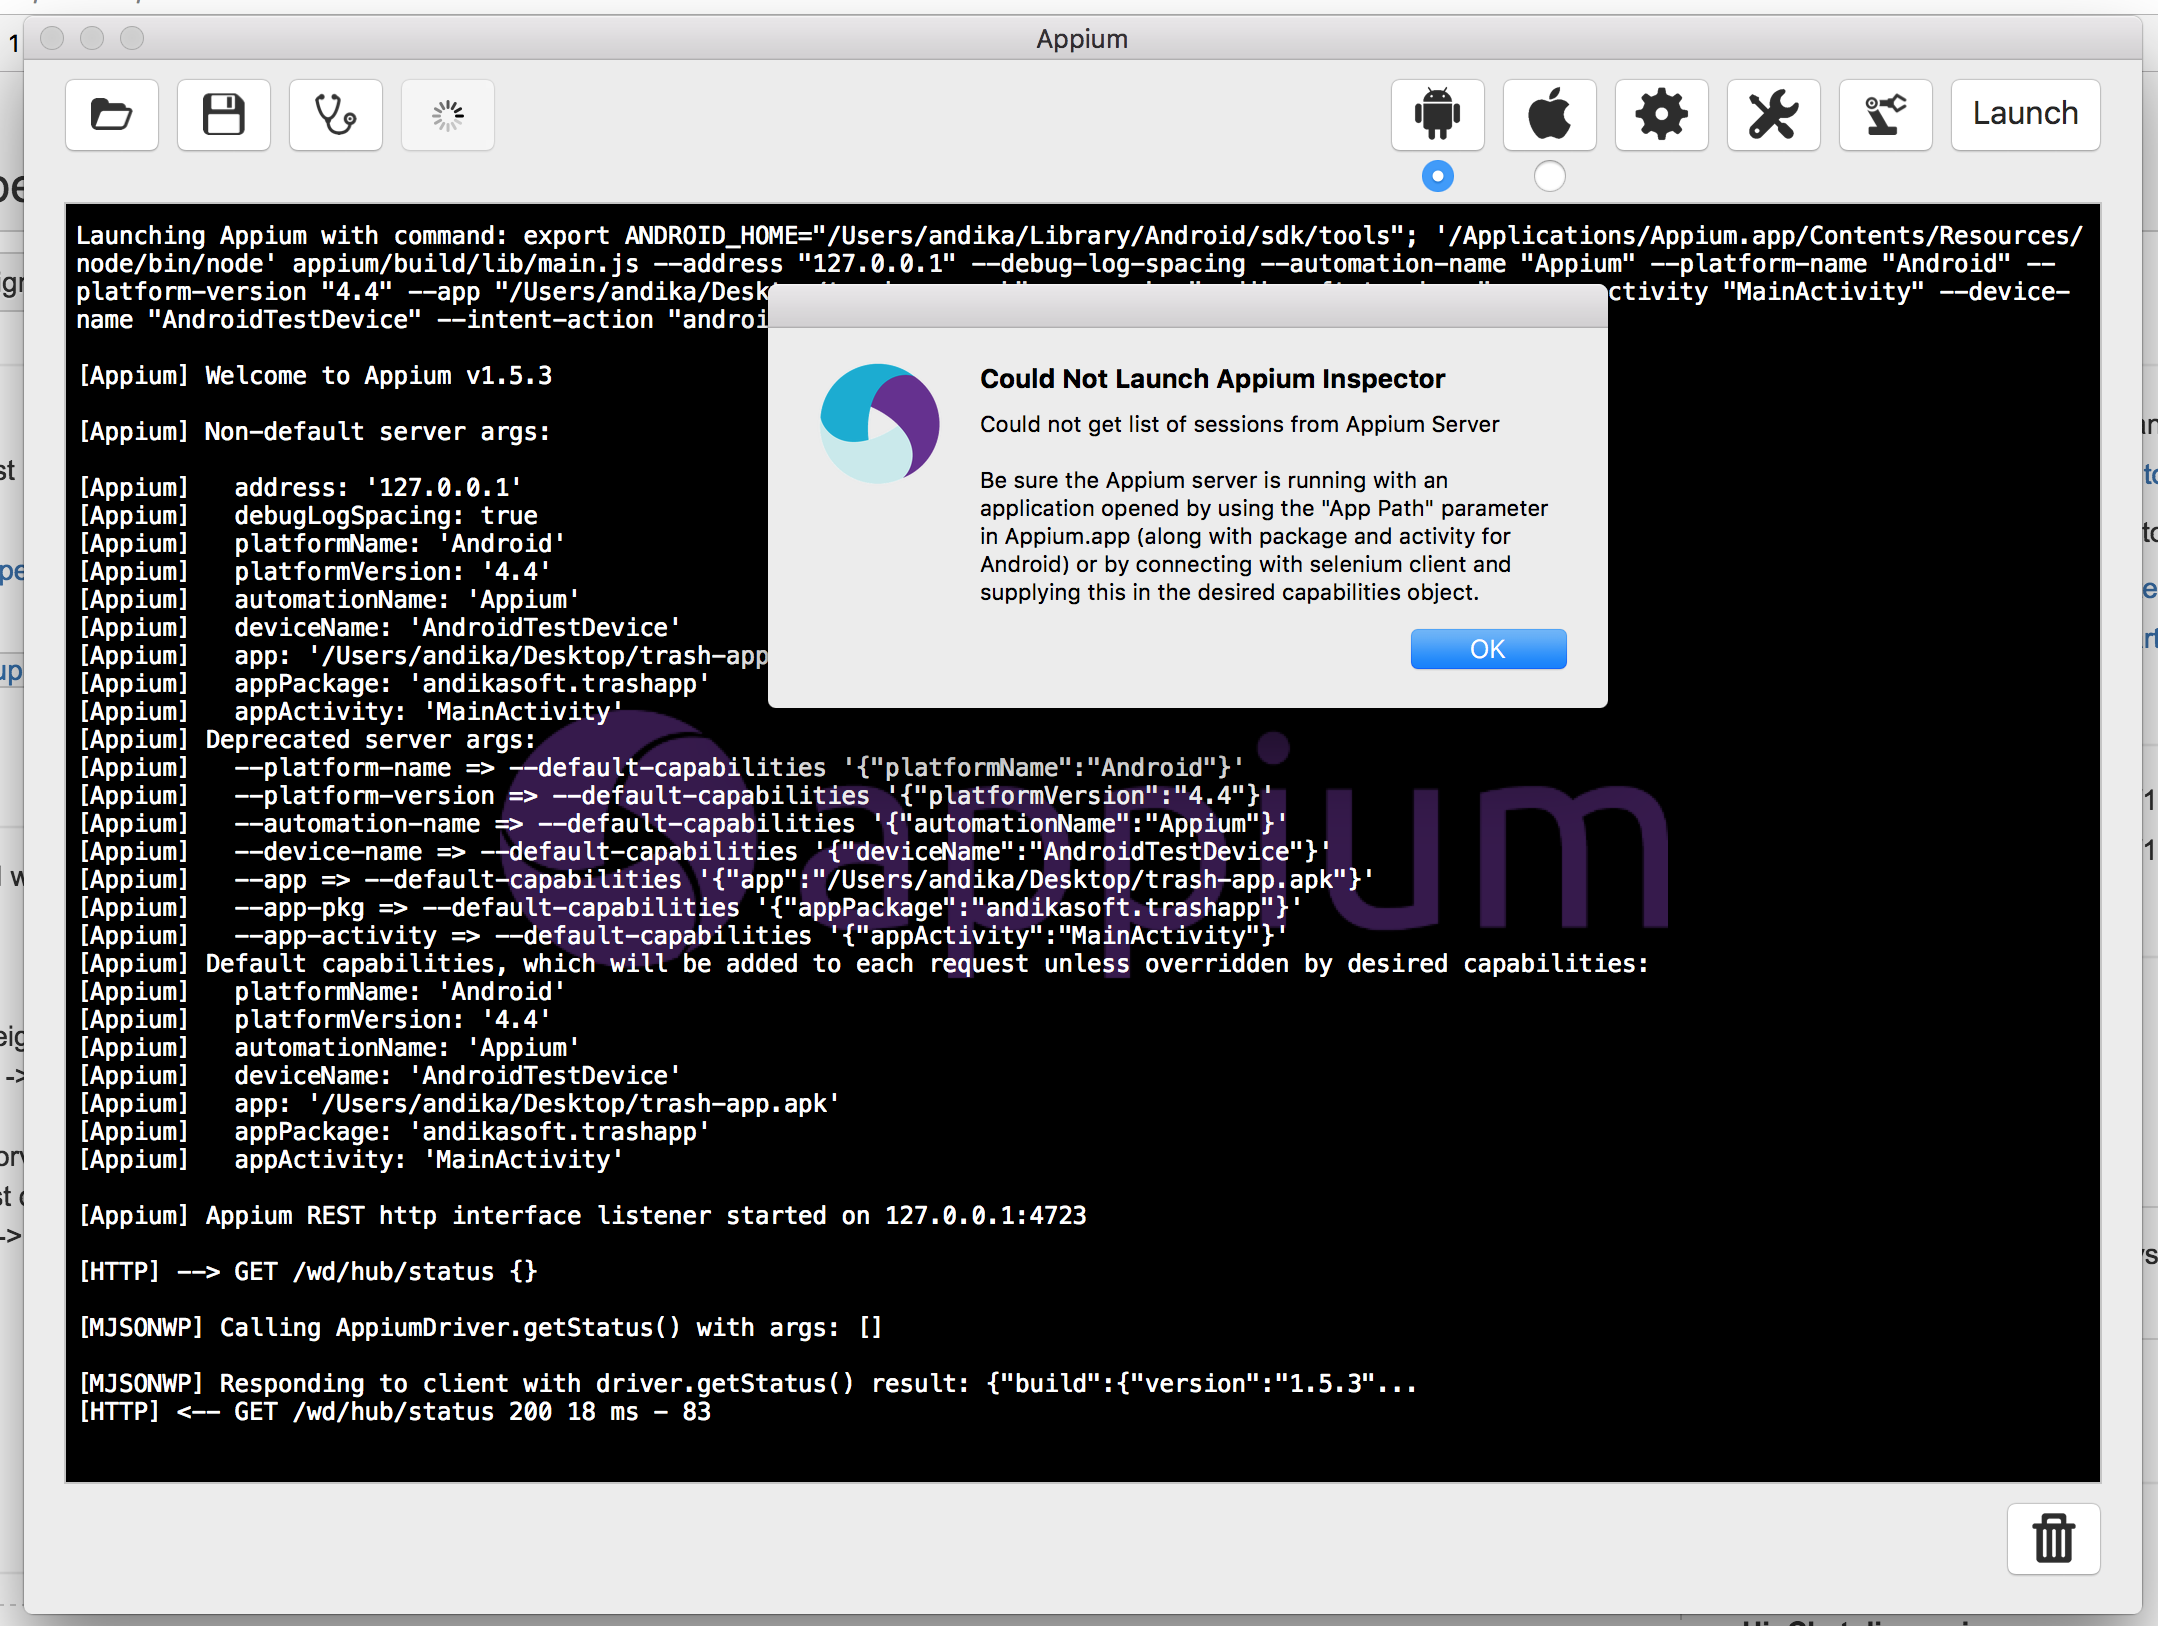Clear the log with trash icon

pyautogui.click(x=2053, y=1538)
